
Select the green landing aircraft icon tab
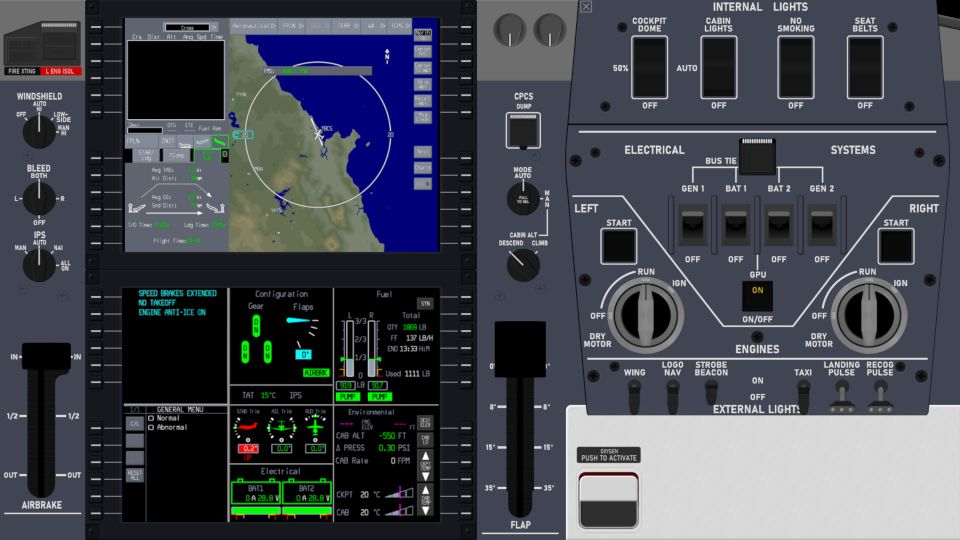click(219, 141)
